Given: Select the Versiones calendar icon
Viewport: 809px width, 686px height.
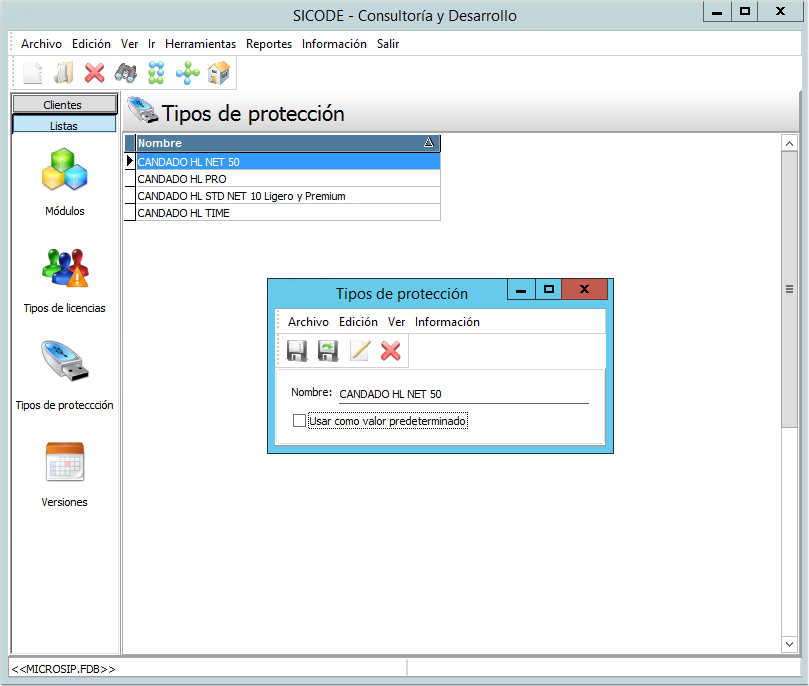Looking at the screenshot, I should tap(65, 462).
